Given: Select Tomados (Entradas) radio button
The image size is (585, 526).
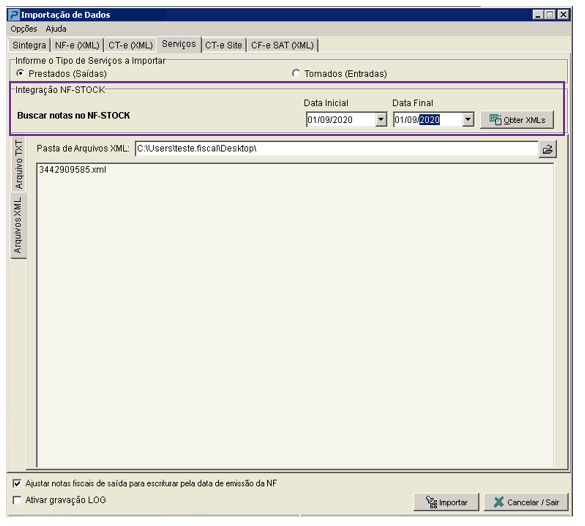Looking at the screenshot, I should coord(296,73).
